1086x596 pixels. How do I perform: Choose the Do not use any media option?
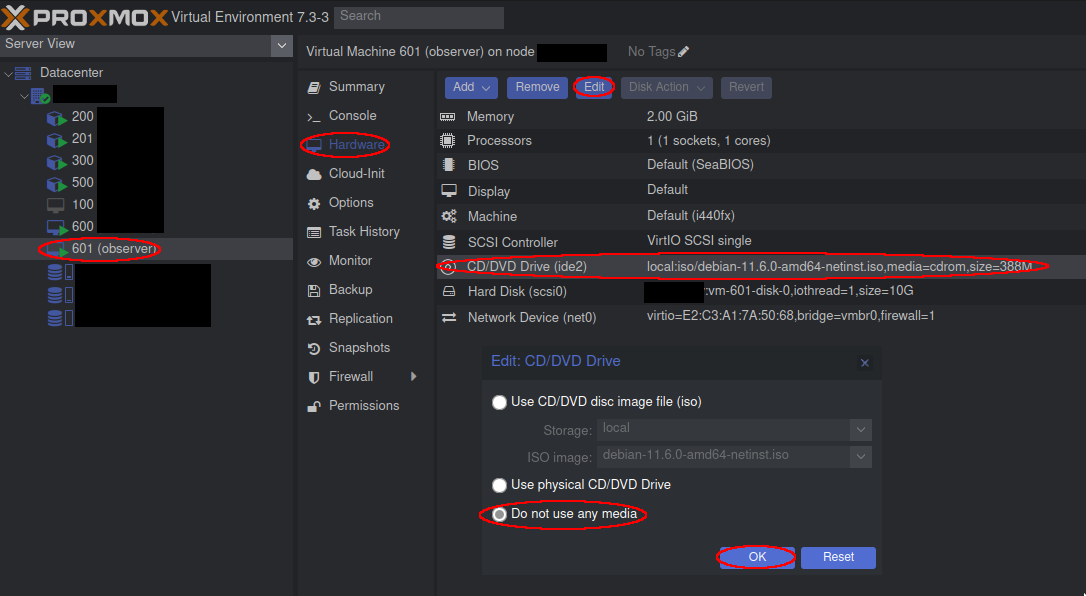[499, 514]
